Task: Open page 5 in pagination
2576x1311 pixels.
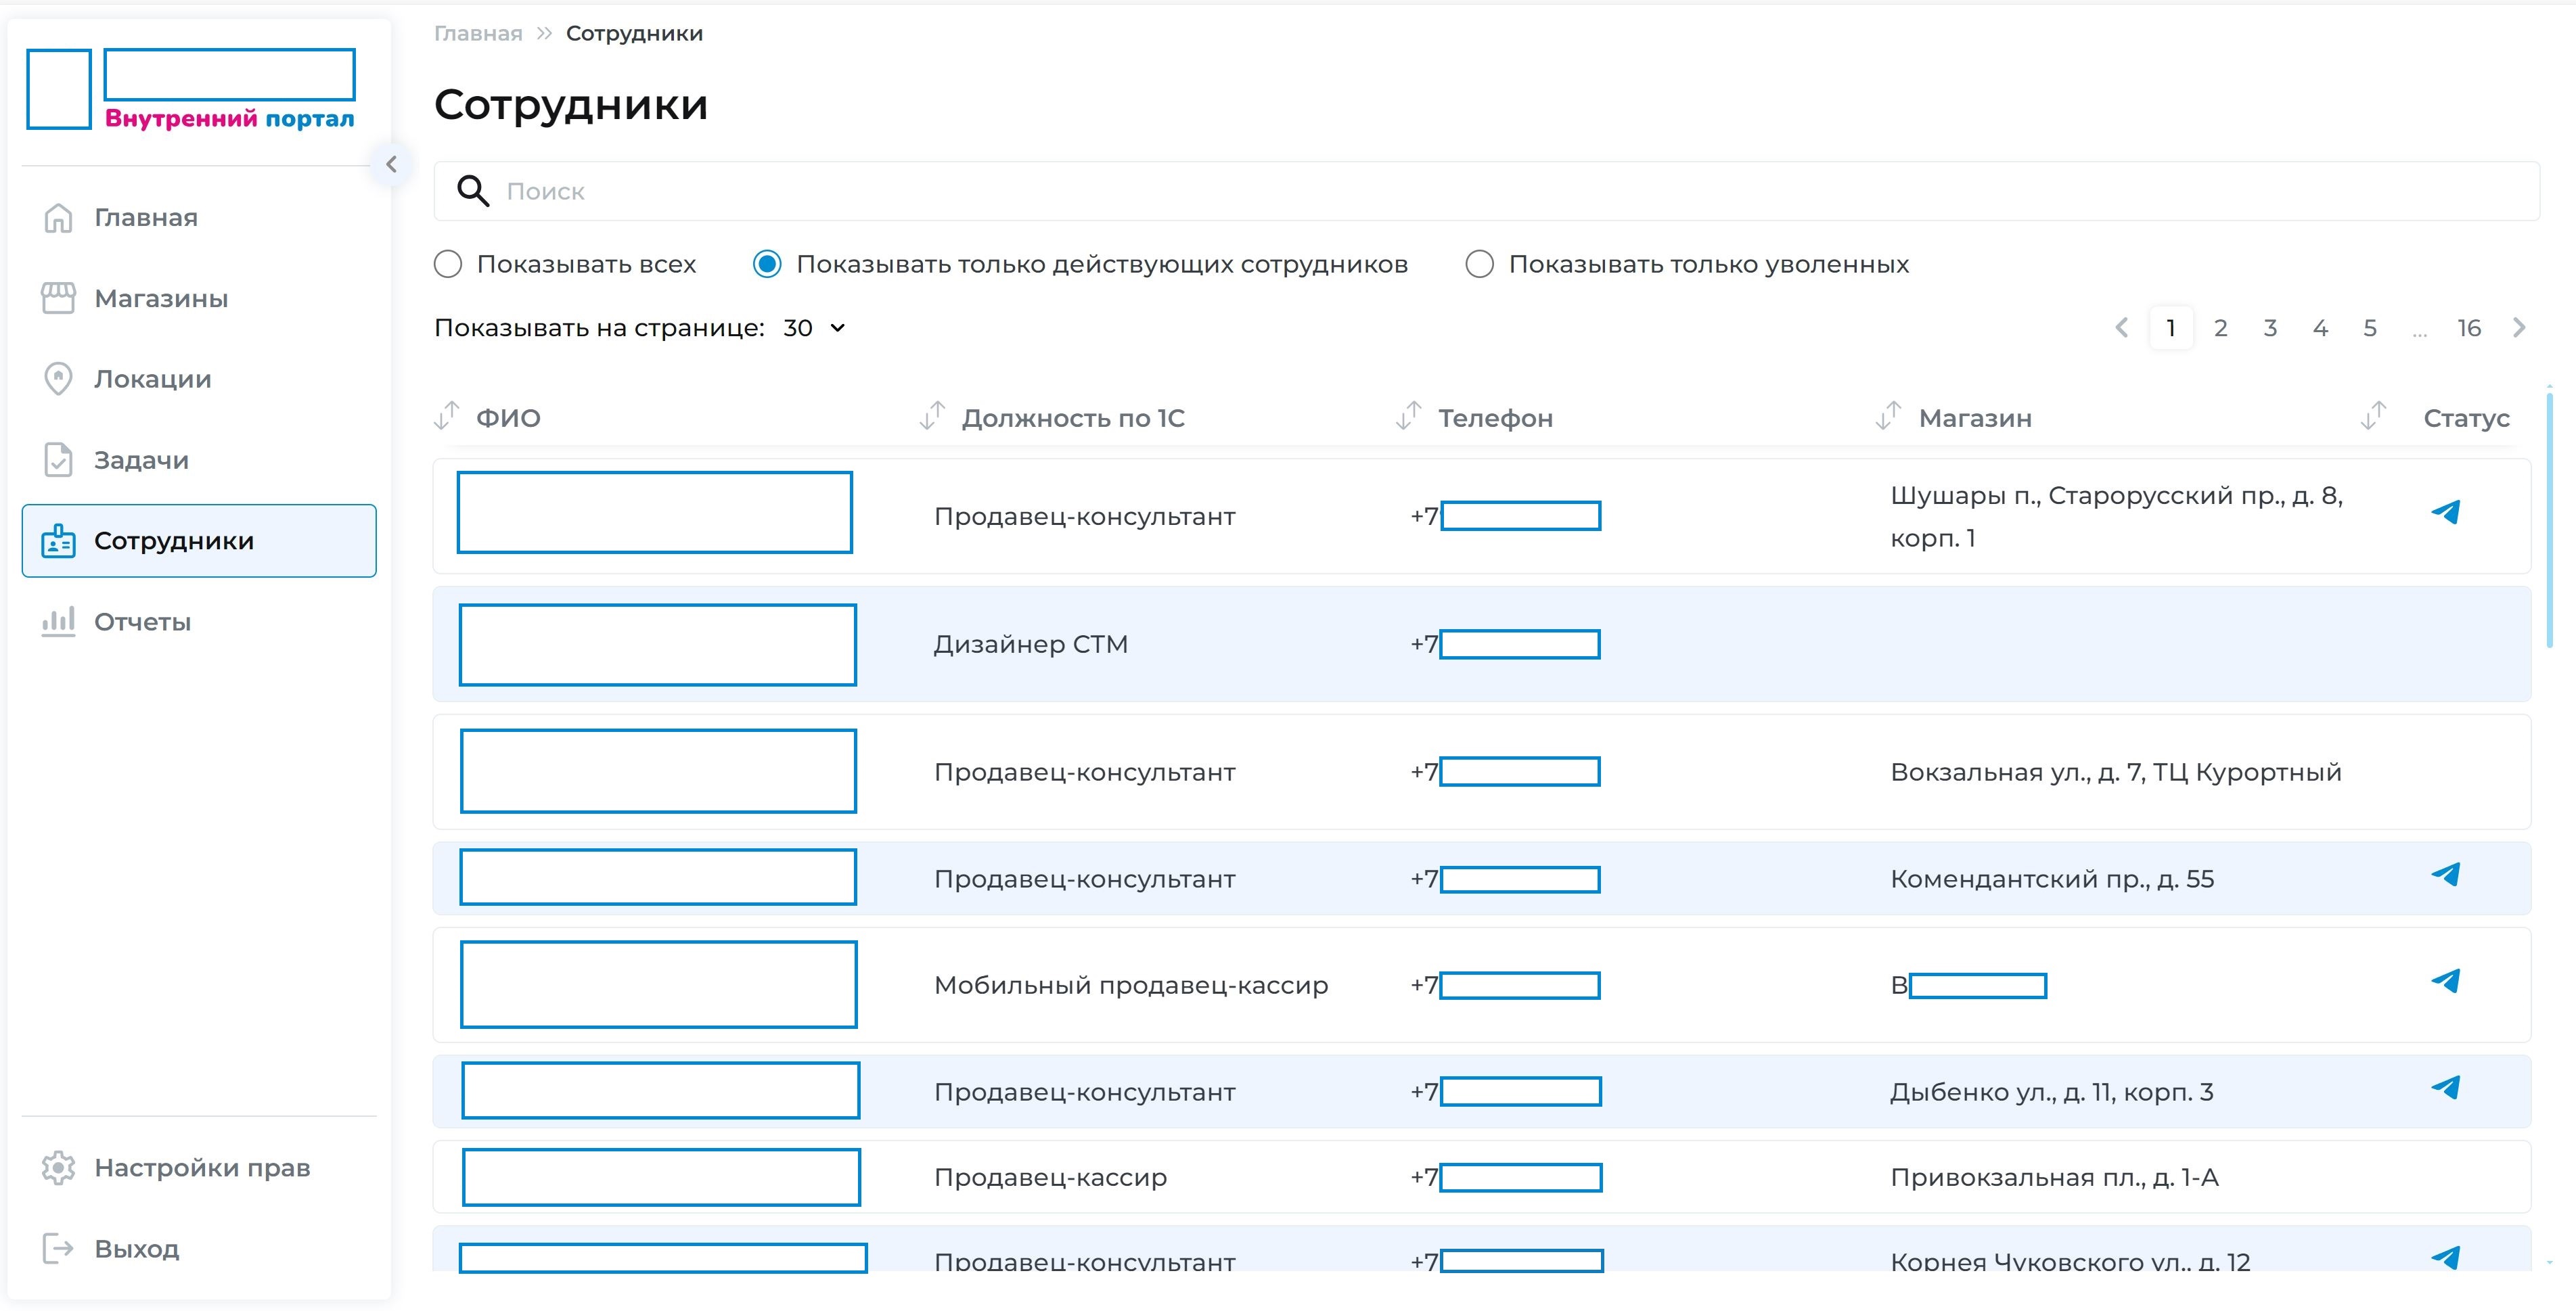Action: tap(2370, 328)
